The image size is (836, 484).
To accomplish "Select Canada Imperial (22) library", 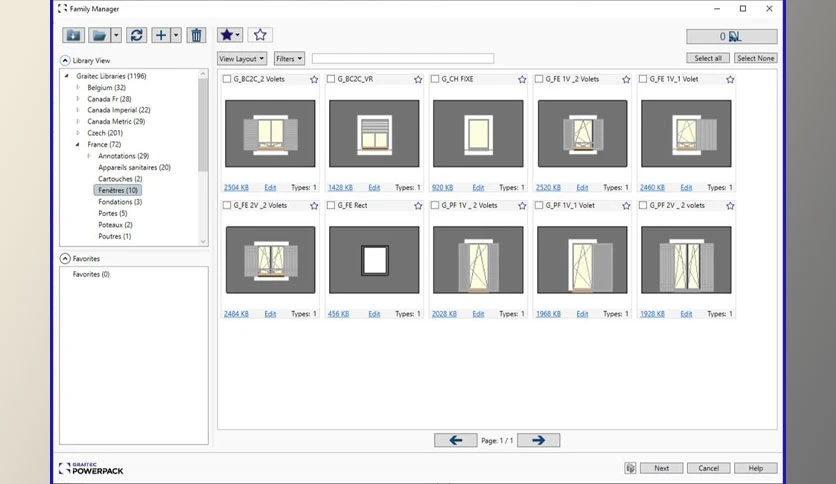I will 119,110.
